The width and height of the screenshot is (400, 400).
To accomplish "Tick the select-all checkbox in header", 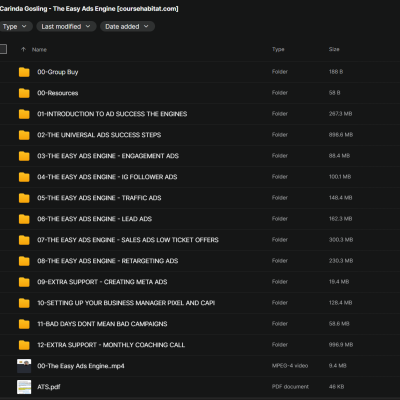I will [3, 49].
